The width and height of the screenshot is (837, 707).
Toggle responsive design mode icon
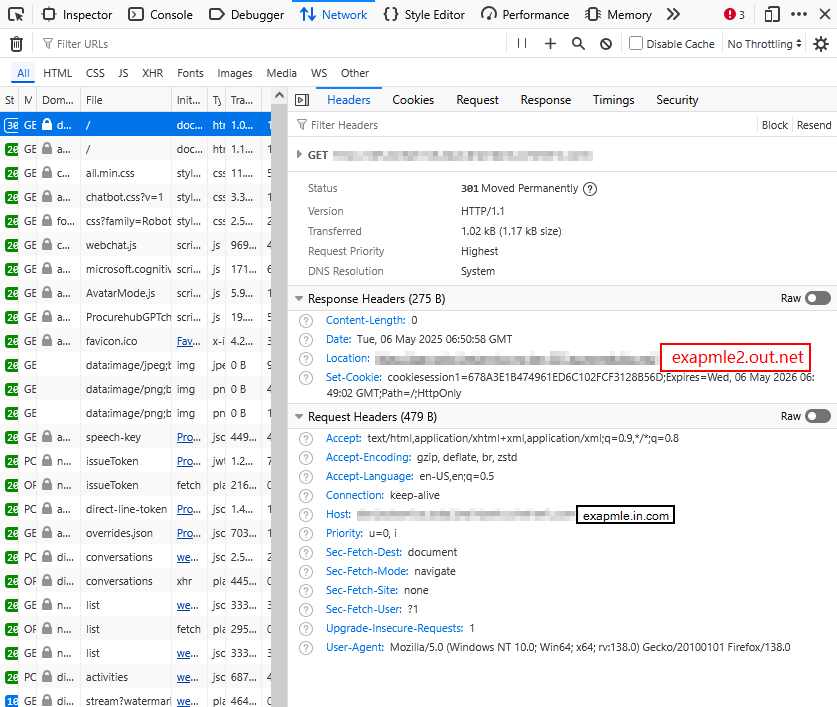coord(772,14)
